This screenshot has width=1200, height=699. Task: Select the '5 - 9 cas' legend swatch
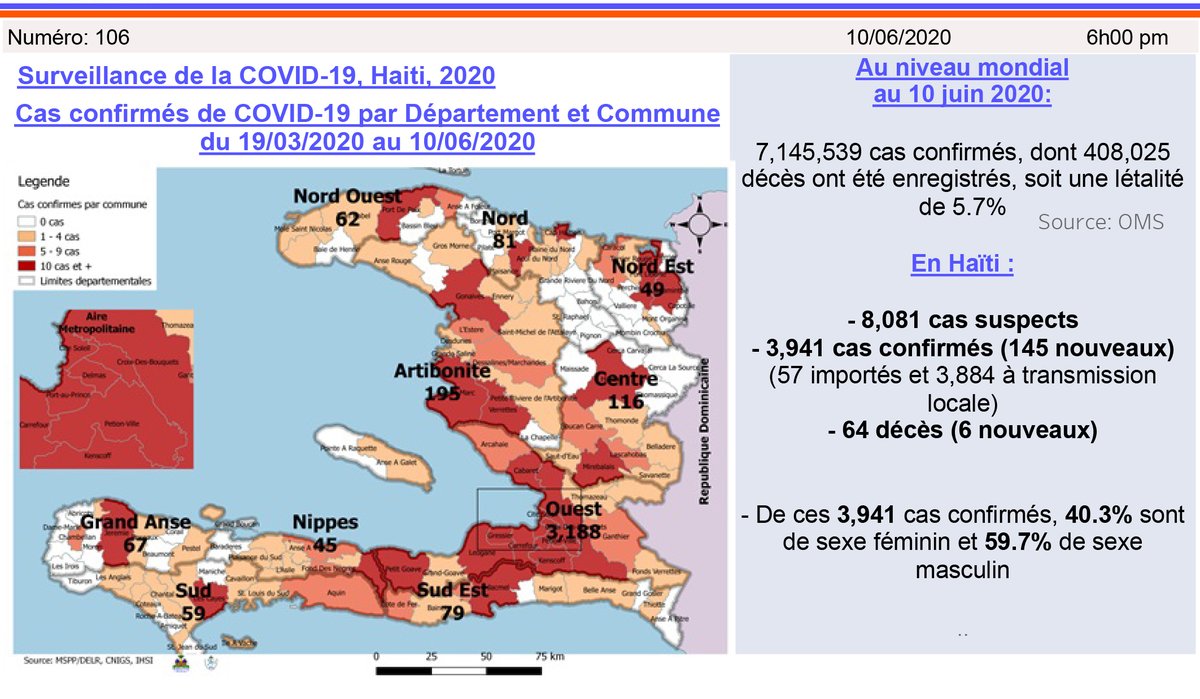tap(29, 251)
